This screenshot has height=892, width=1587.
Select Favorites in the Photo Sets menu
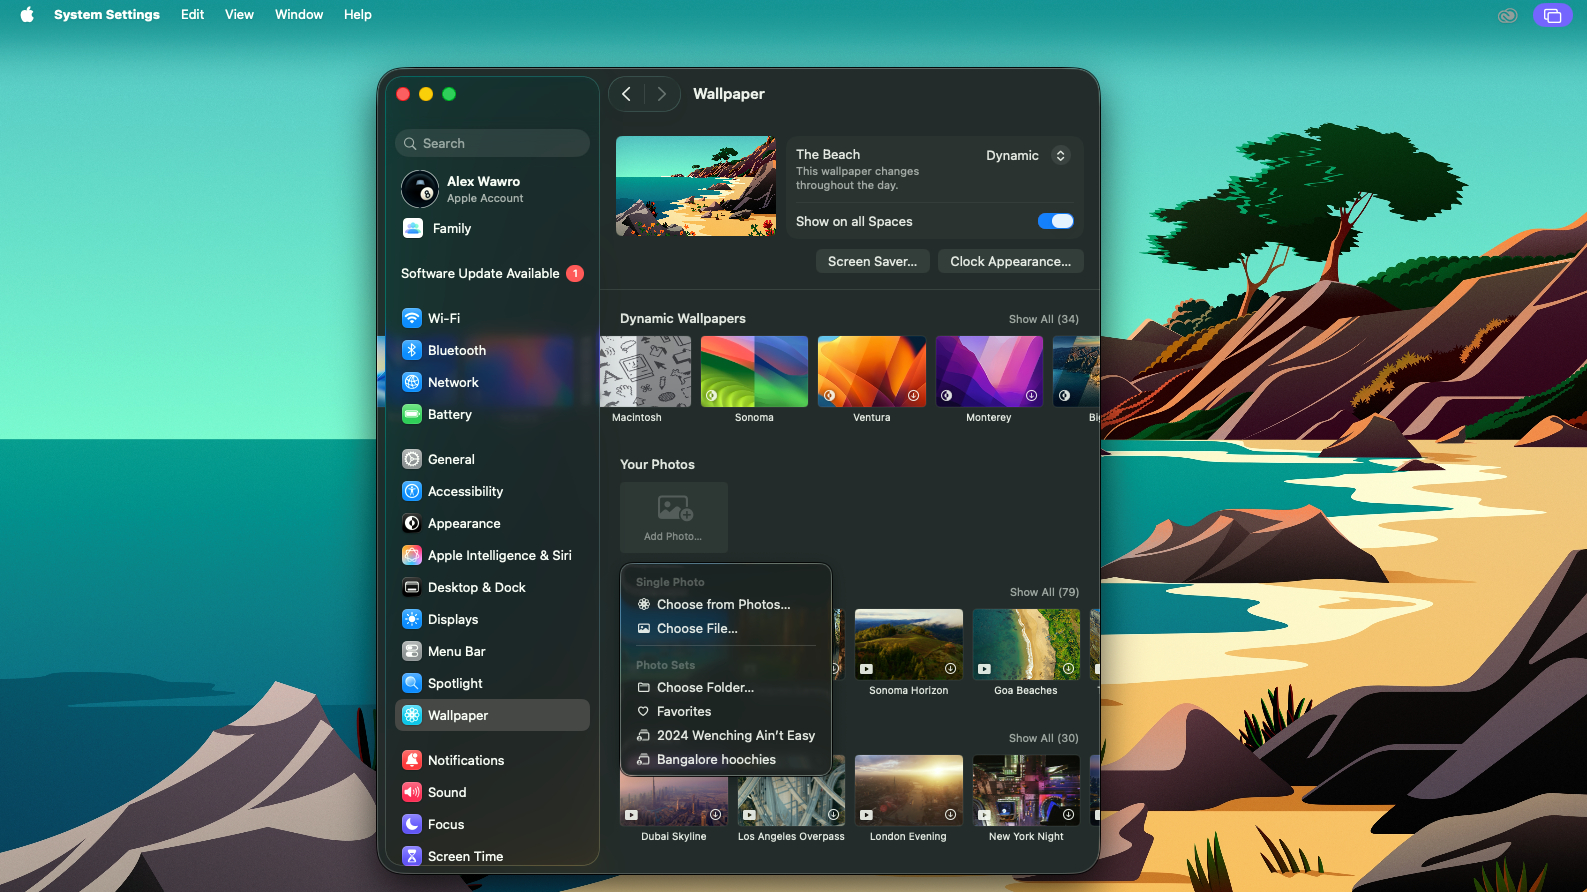coord(726,711)
